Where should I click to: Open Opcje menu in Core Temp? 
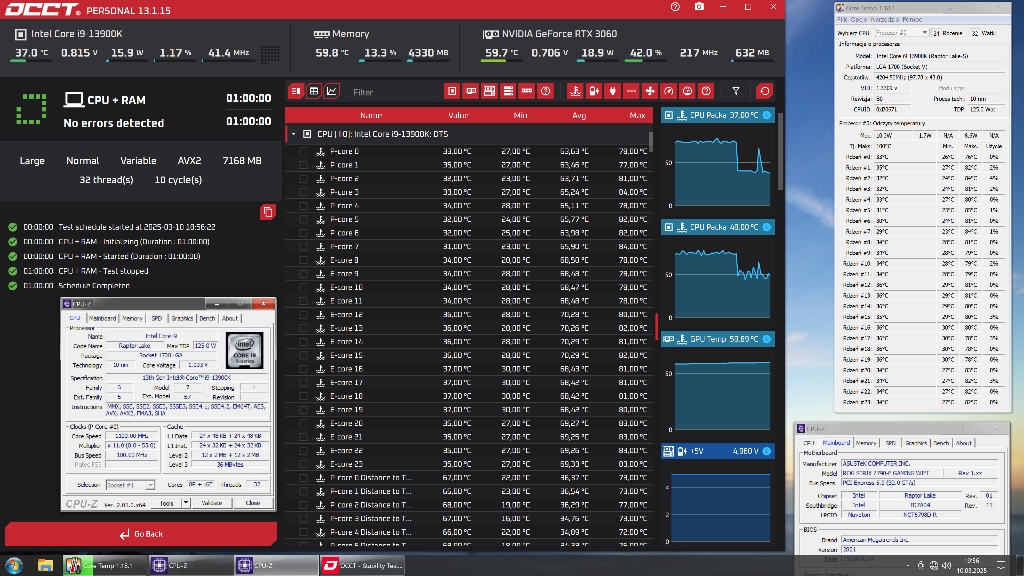859,20
